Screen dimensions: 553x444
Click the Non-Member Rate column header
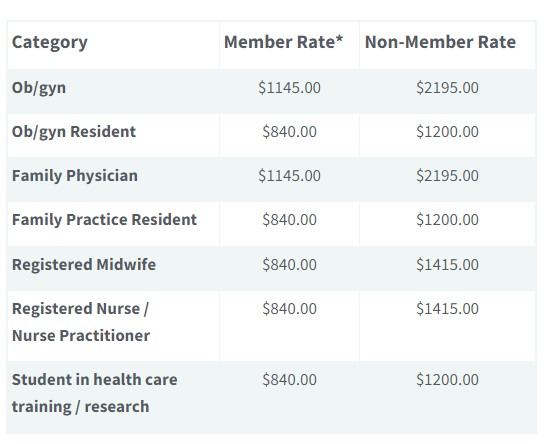[440, 42]
